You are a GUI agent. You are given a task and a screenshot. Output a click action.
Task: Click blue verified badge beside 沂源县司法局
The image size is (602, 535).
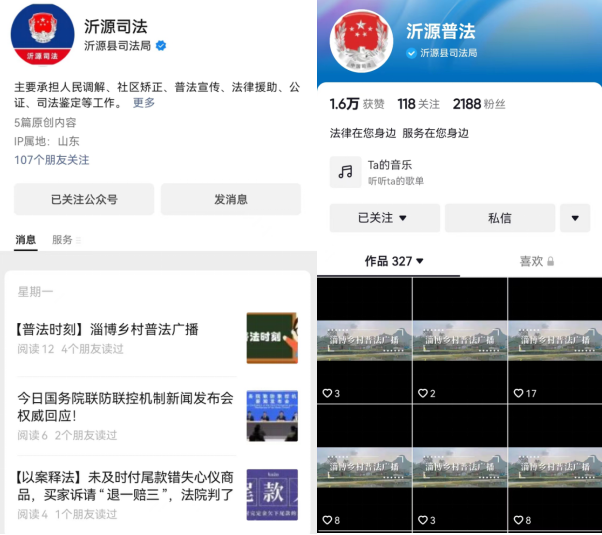point(161,45)
